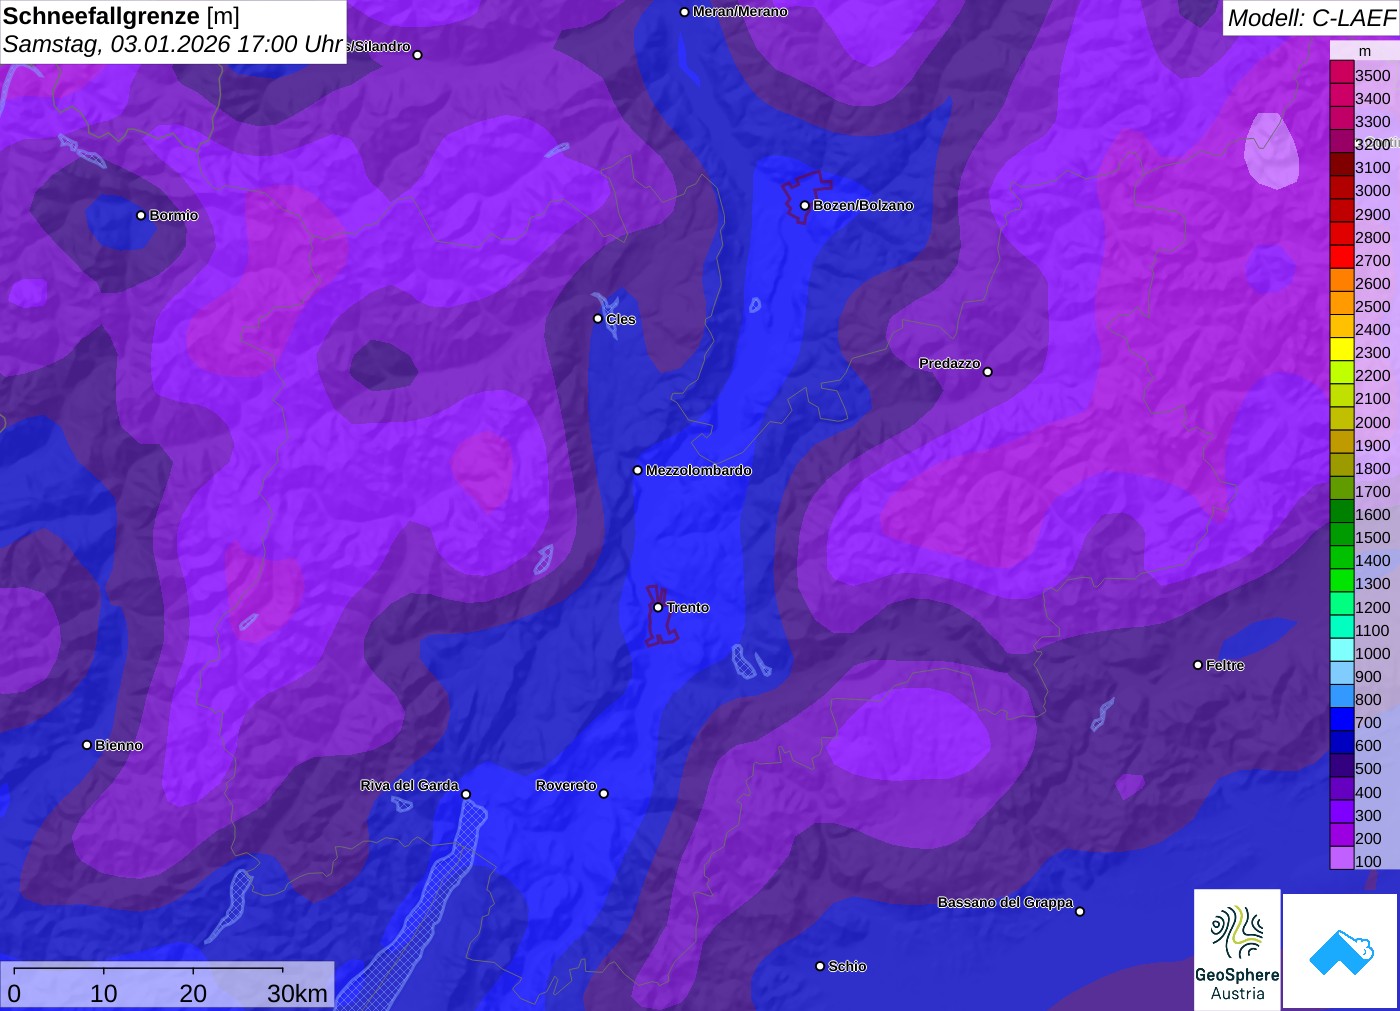Click the Trento city marker dot

[658, 607]
